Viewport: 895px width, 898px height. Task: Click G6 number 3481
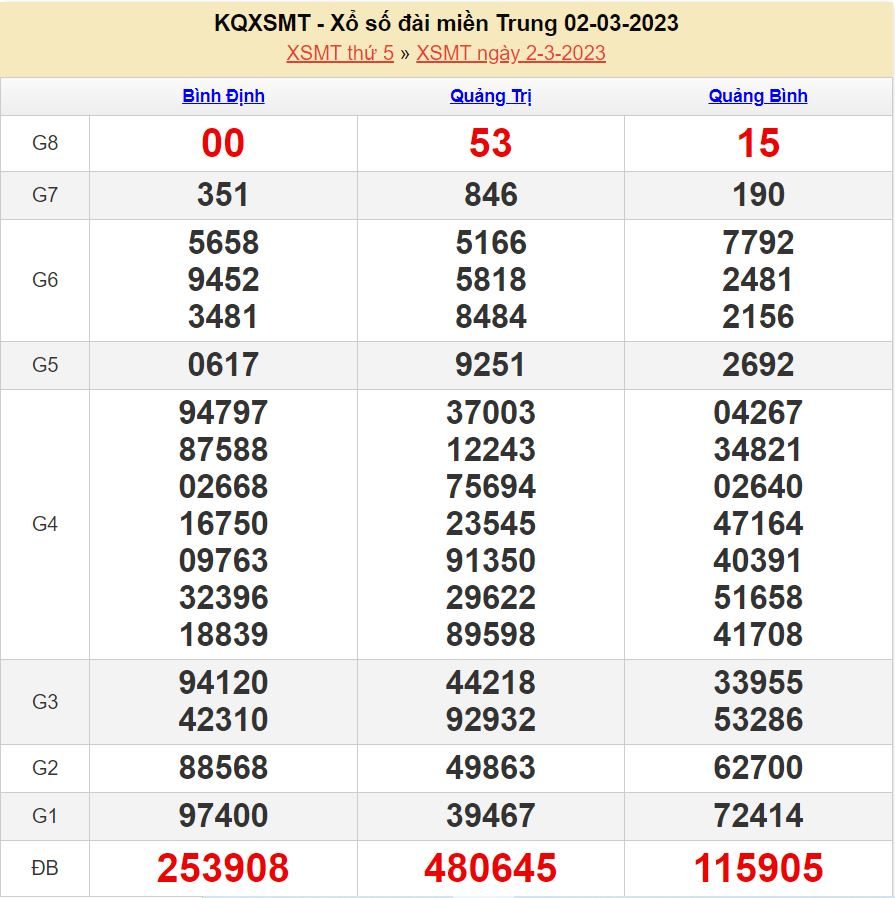[223, 317]
